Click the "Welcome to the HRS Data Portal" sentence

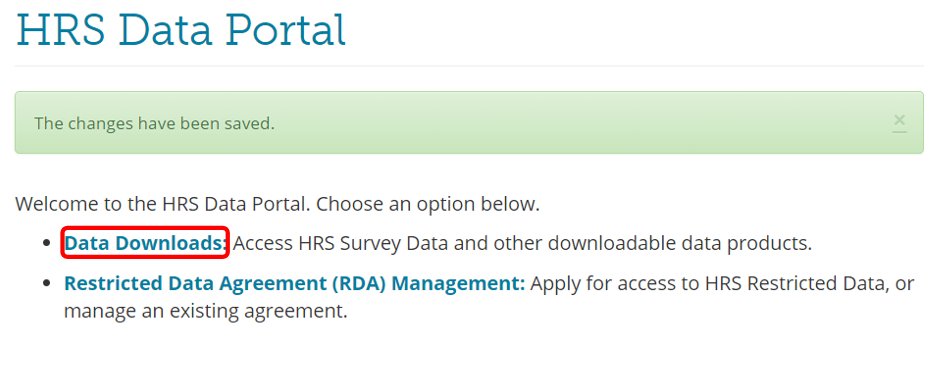pyautogui.click(x=163, y=204)
